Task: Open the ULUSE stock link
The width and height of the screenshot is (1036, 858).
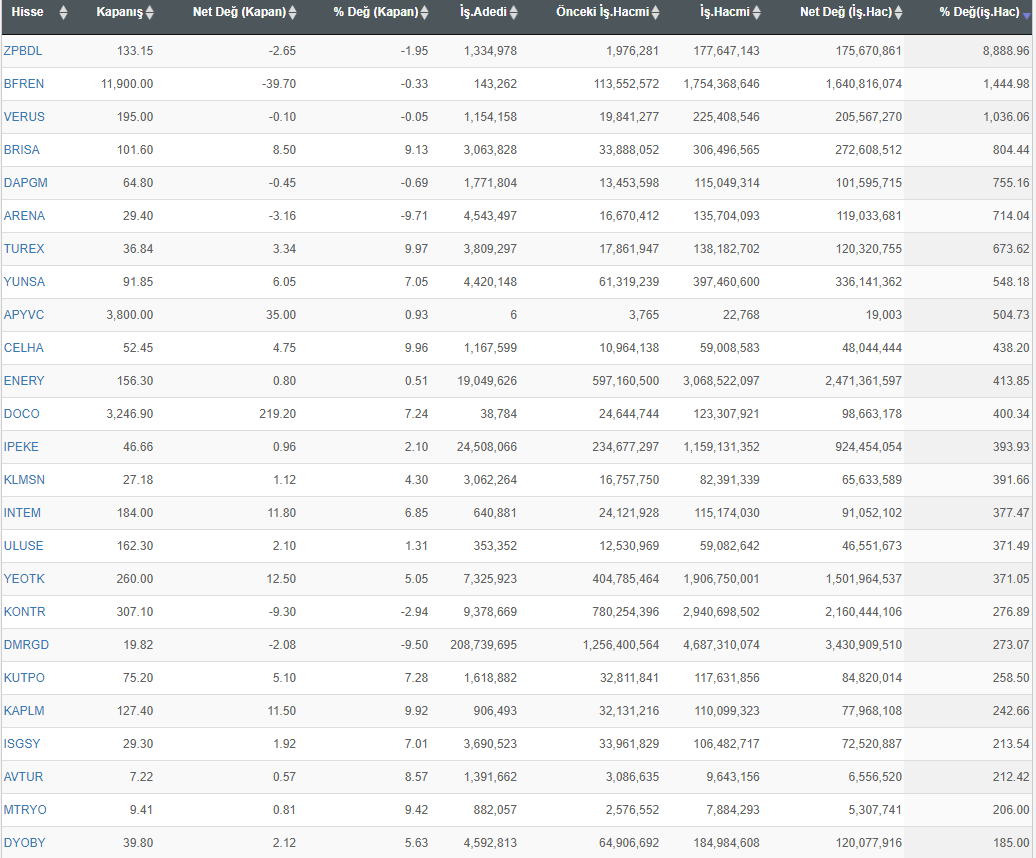Action: (x=23, y=546)
